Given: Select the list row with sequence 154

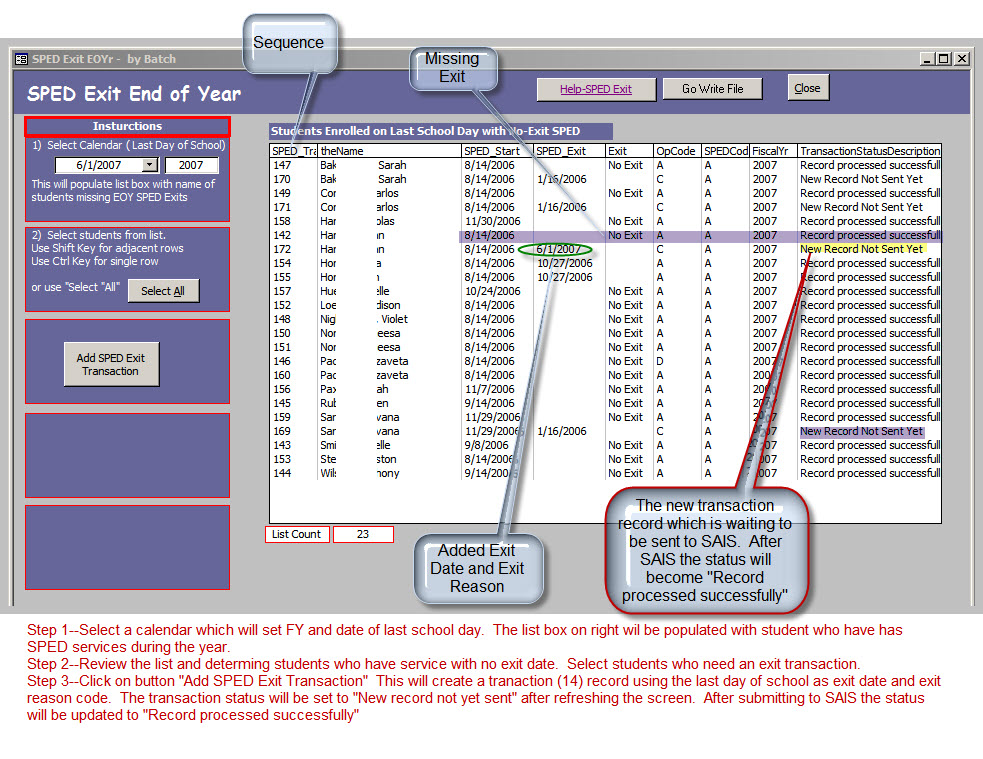Looking at the screenshot, I should (x=606, y=263).
